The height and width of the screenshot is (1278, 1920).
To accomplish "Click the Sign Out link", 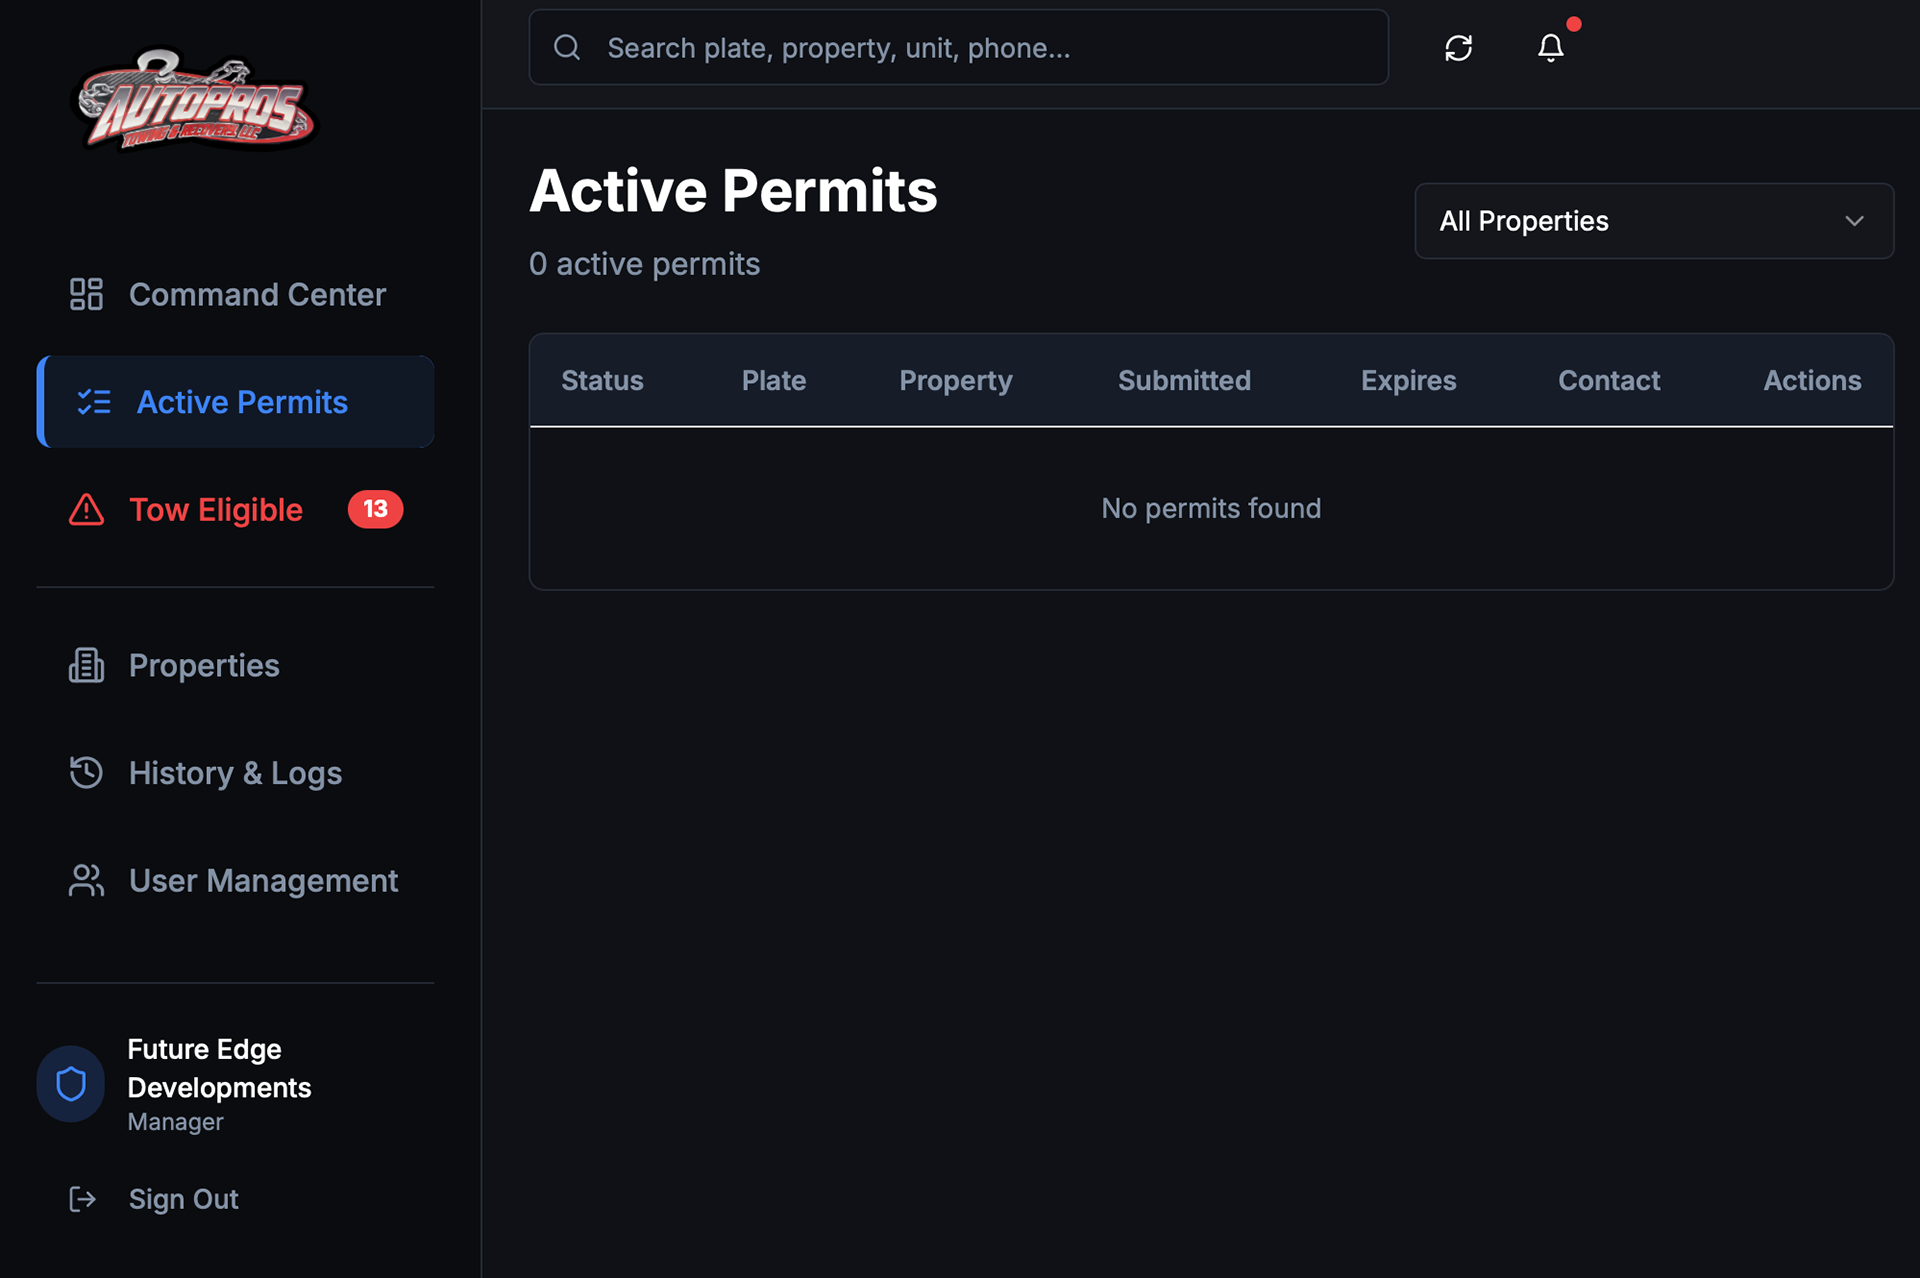I will coord(183,1199).
